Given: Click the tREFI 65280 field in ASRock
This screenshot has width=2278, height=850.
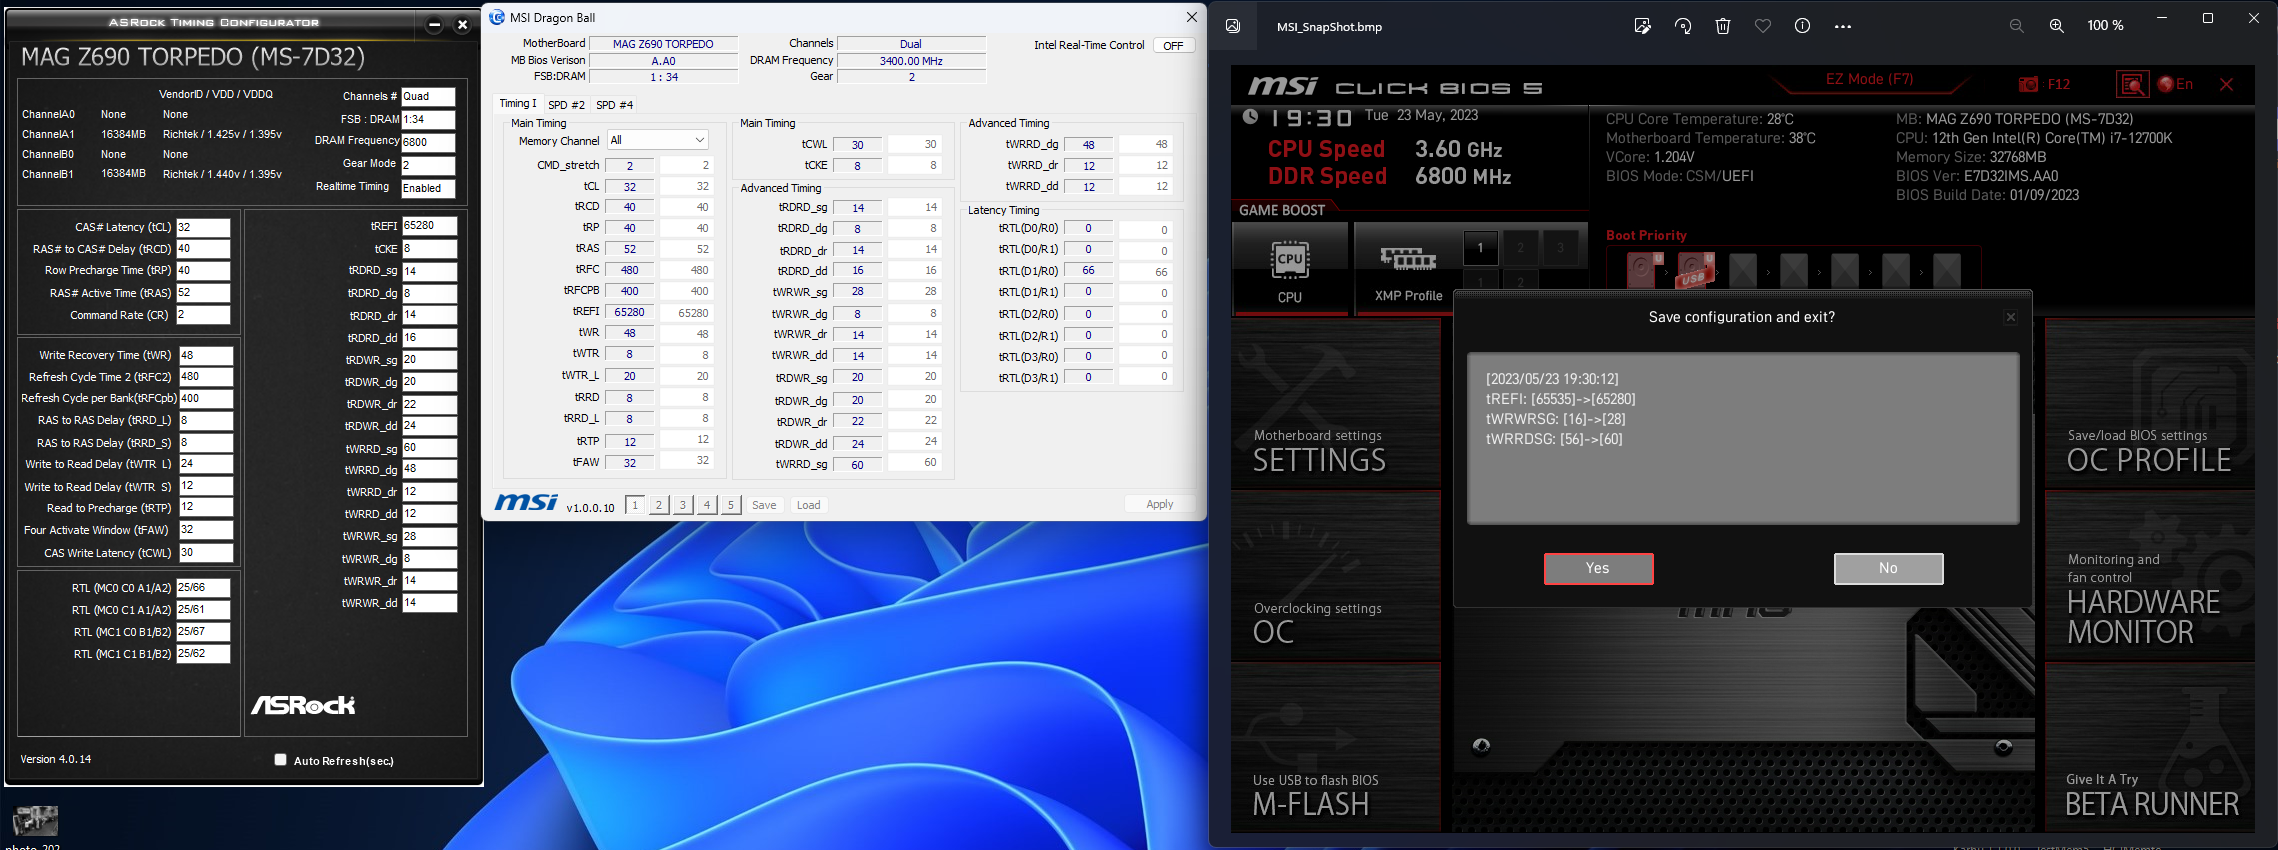Looking at the screenshot, I should tap(429, 226).
